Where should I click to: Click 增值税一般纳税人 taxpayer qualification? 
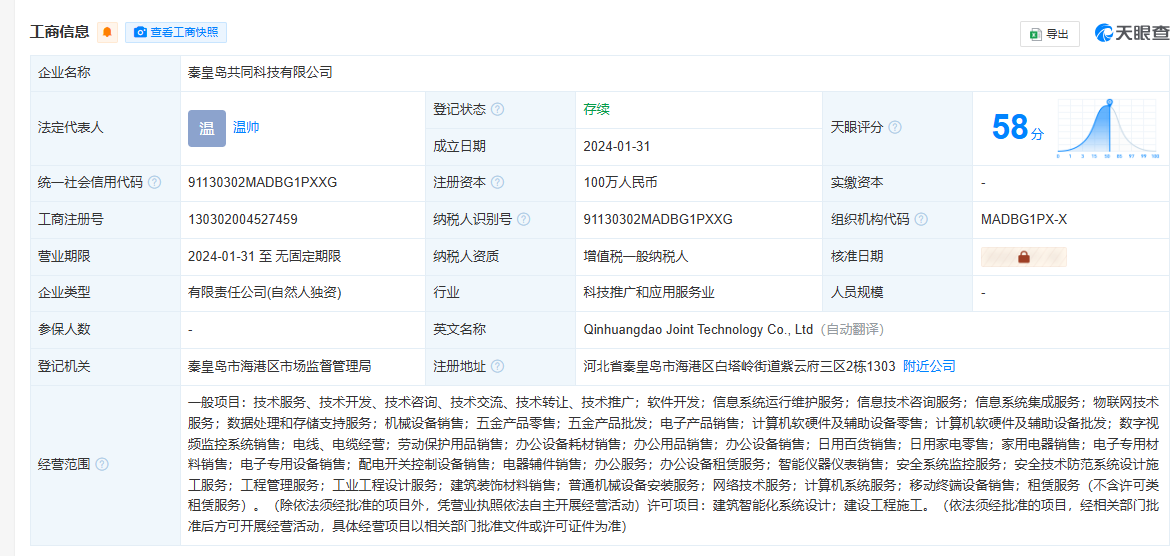[635, 256]
